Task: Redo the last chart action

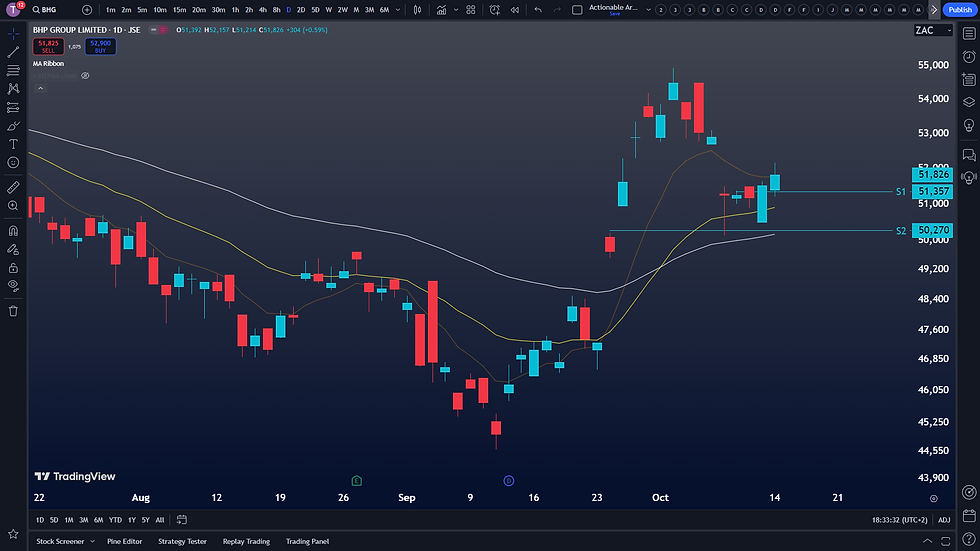Action: tap(557, 10)
